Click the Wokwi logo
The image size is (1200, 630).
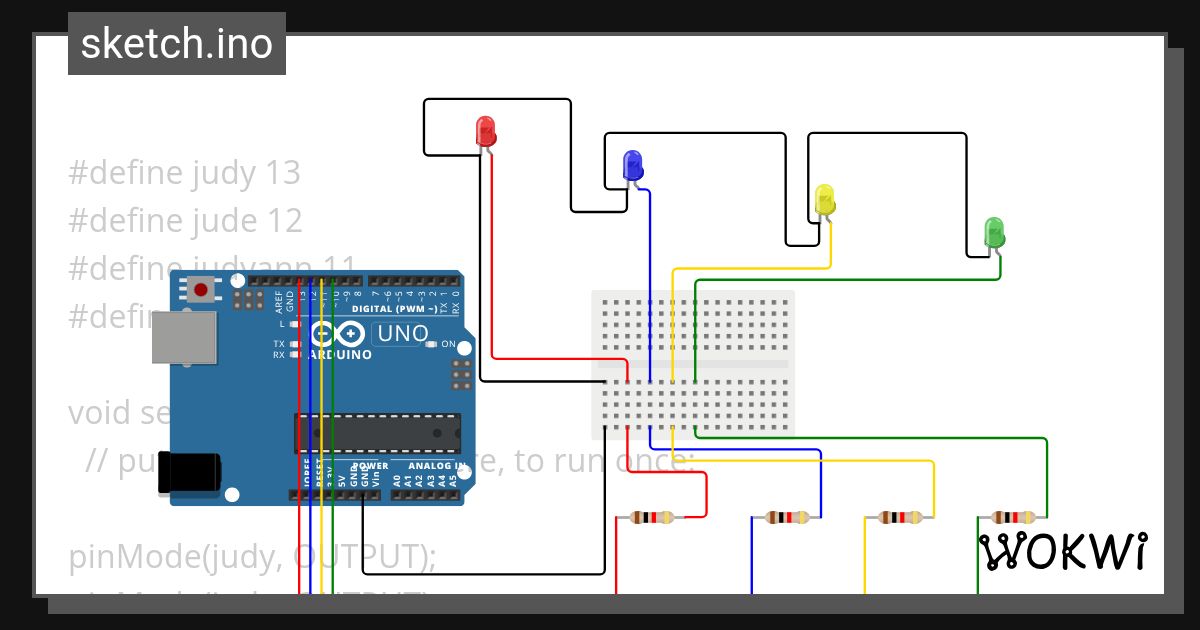tap(1064, 549)
